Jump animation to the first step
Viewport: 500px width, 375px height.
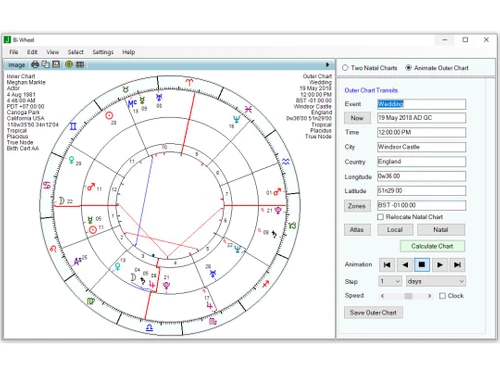[x=387, y=265]
